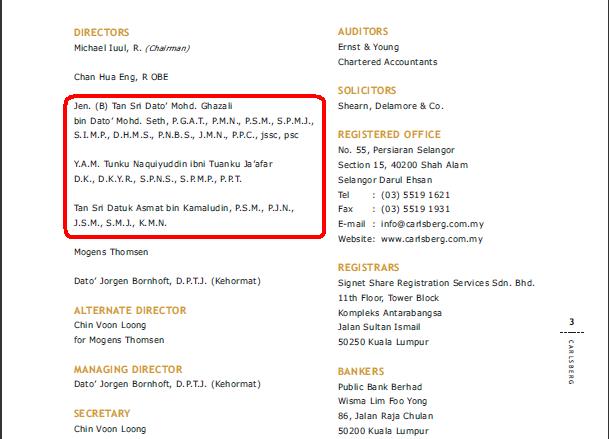Click the page number 3

pyautogui.click(x=572, y=322)
